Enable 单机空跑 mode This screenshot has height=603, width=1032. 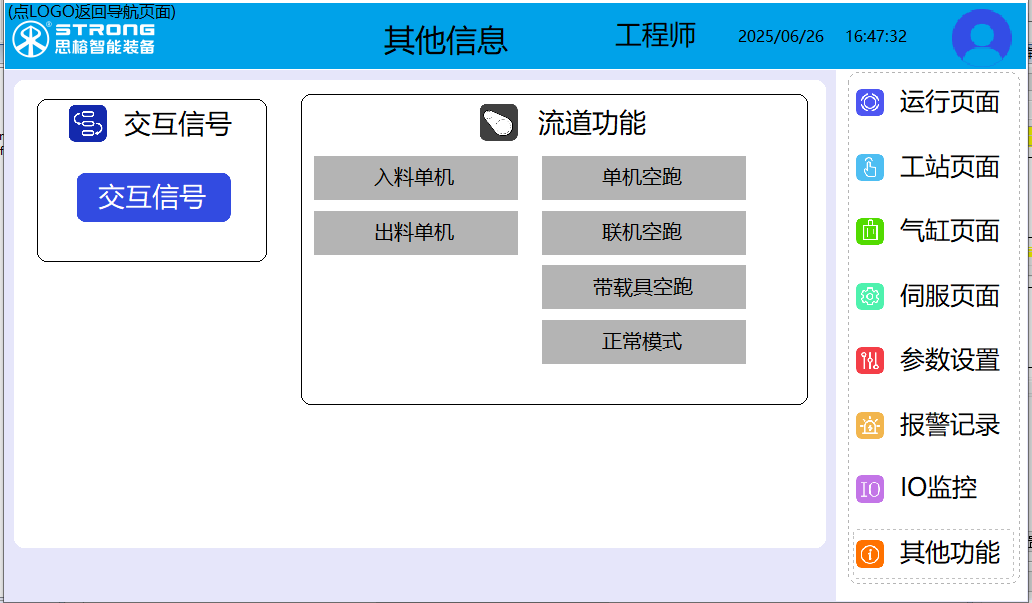tap(643, 178)
